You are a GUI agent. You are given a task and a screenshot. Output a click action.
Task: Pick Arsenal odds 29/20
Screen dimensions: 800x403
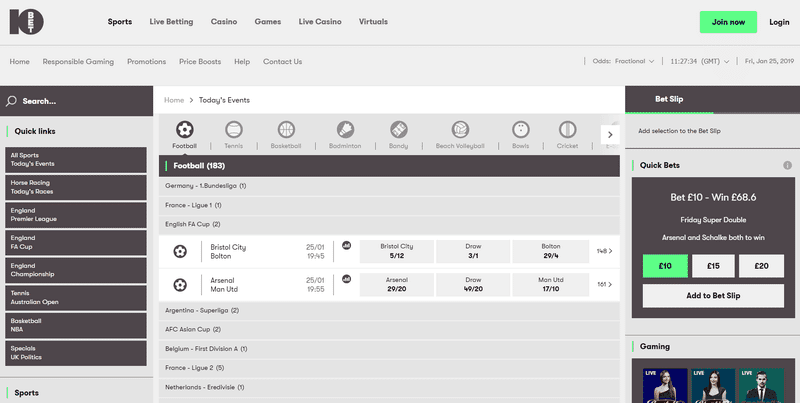point(396,284)
